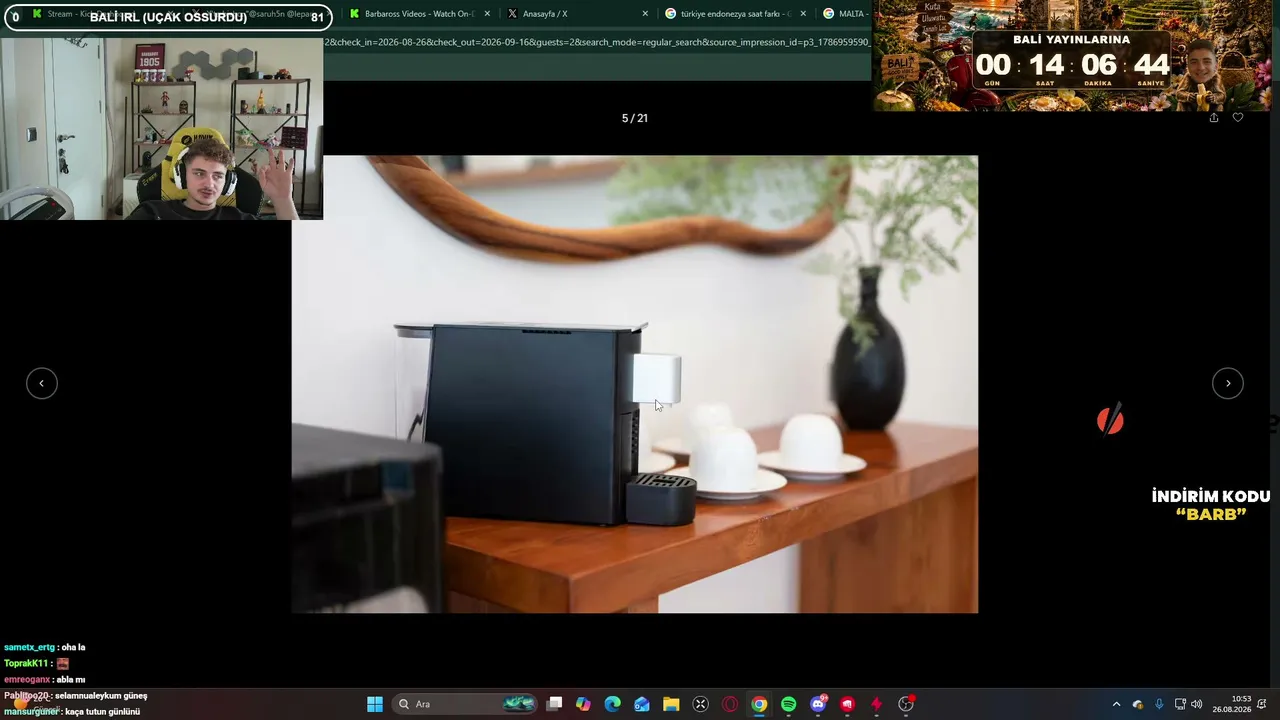
Task: Open network settings in the system tray
Action: click(1180, 704)
